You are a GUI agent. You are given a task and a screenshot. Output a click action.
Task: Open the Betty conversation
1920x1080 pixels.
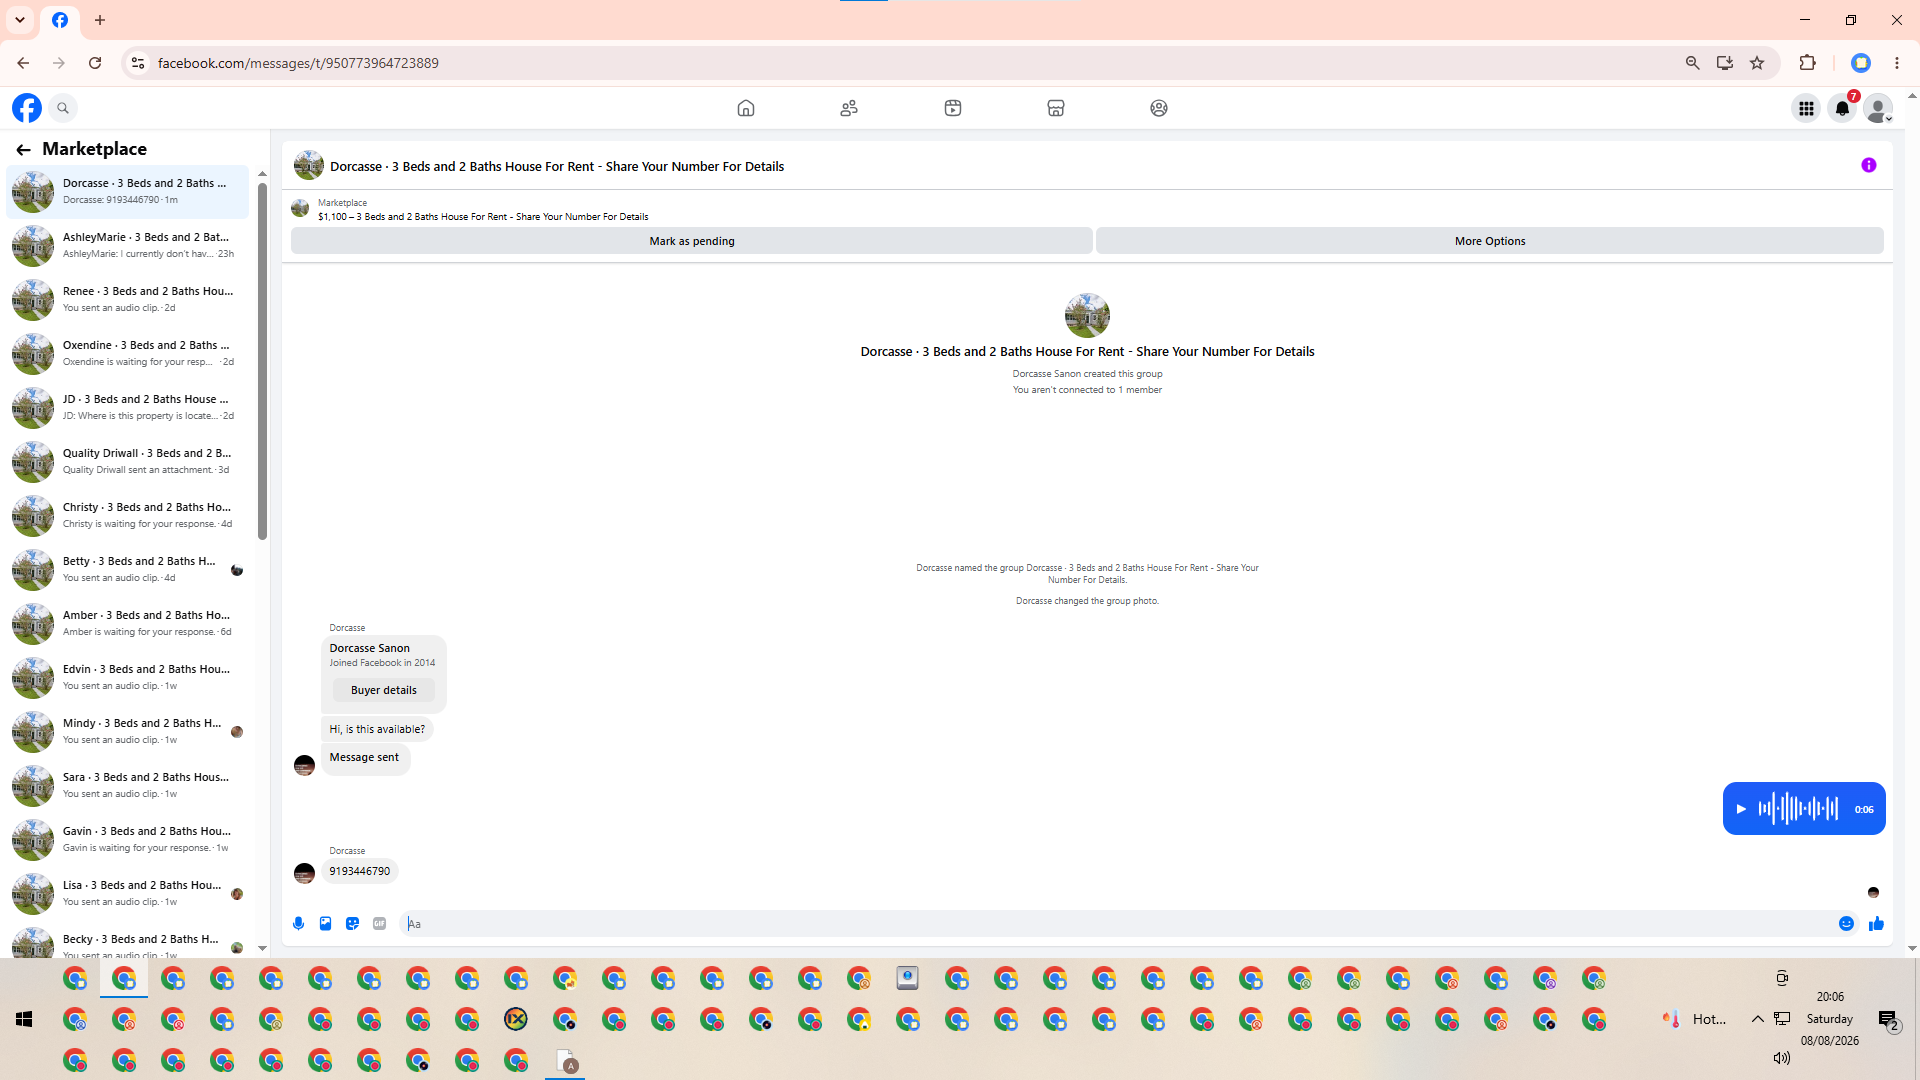pos(128,569)
